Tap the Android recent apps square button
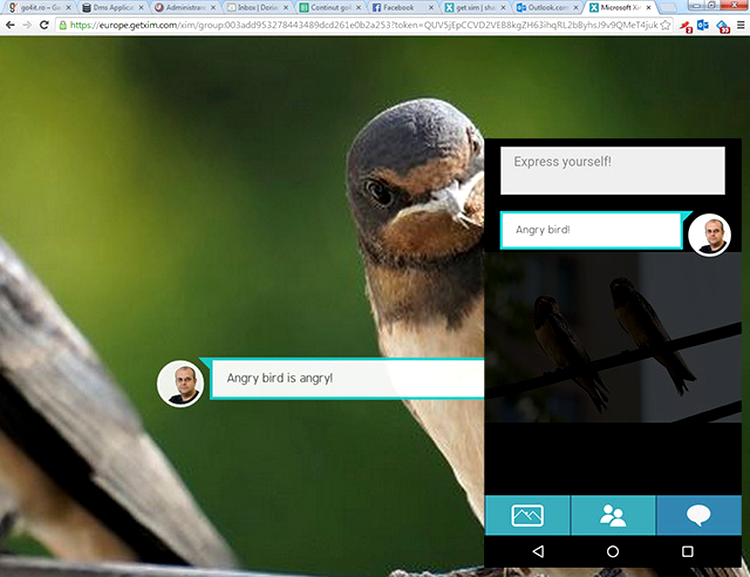The height and width of the screenshot is (577, 750). [687, 551]
